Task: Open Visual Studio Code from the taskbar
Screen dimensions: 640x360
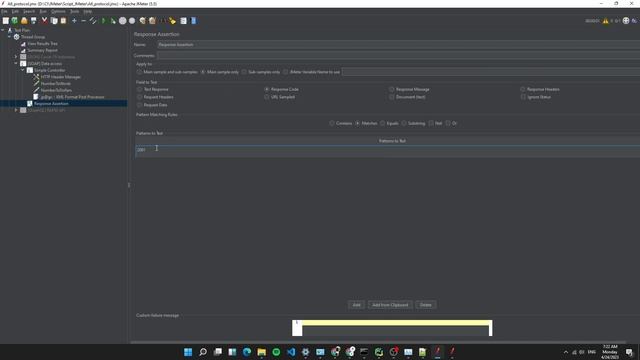Action: (x=291, y=352)
